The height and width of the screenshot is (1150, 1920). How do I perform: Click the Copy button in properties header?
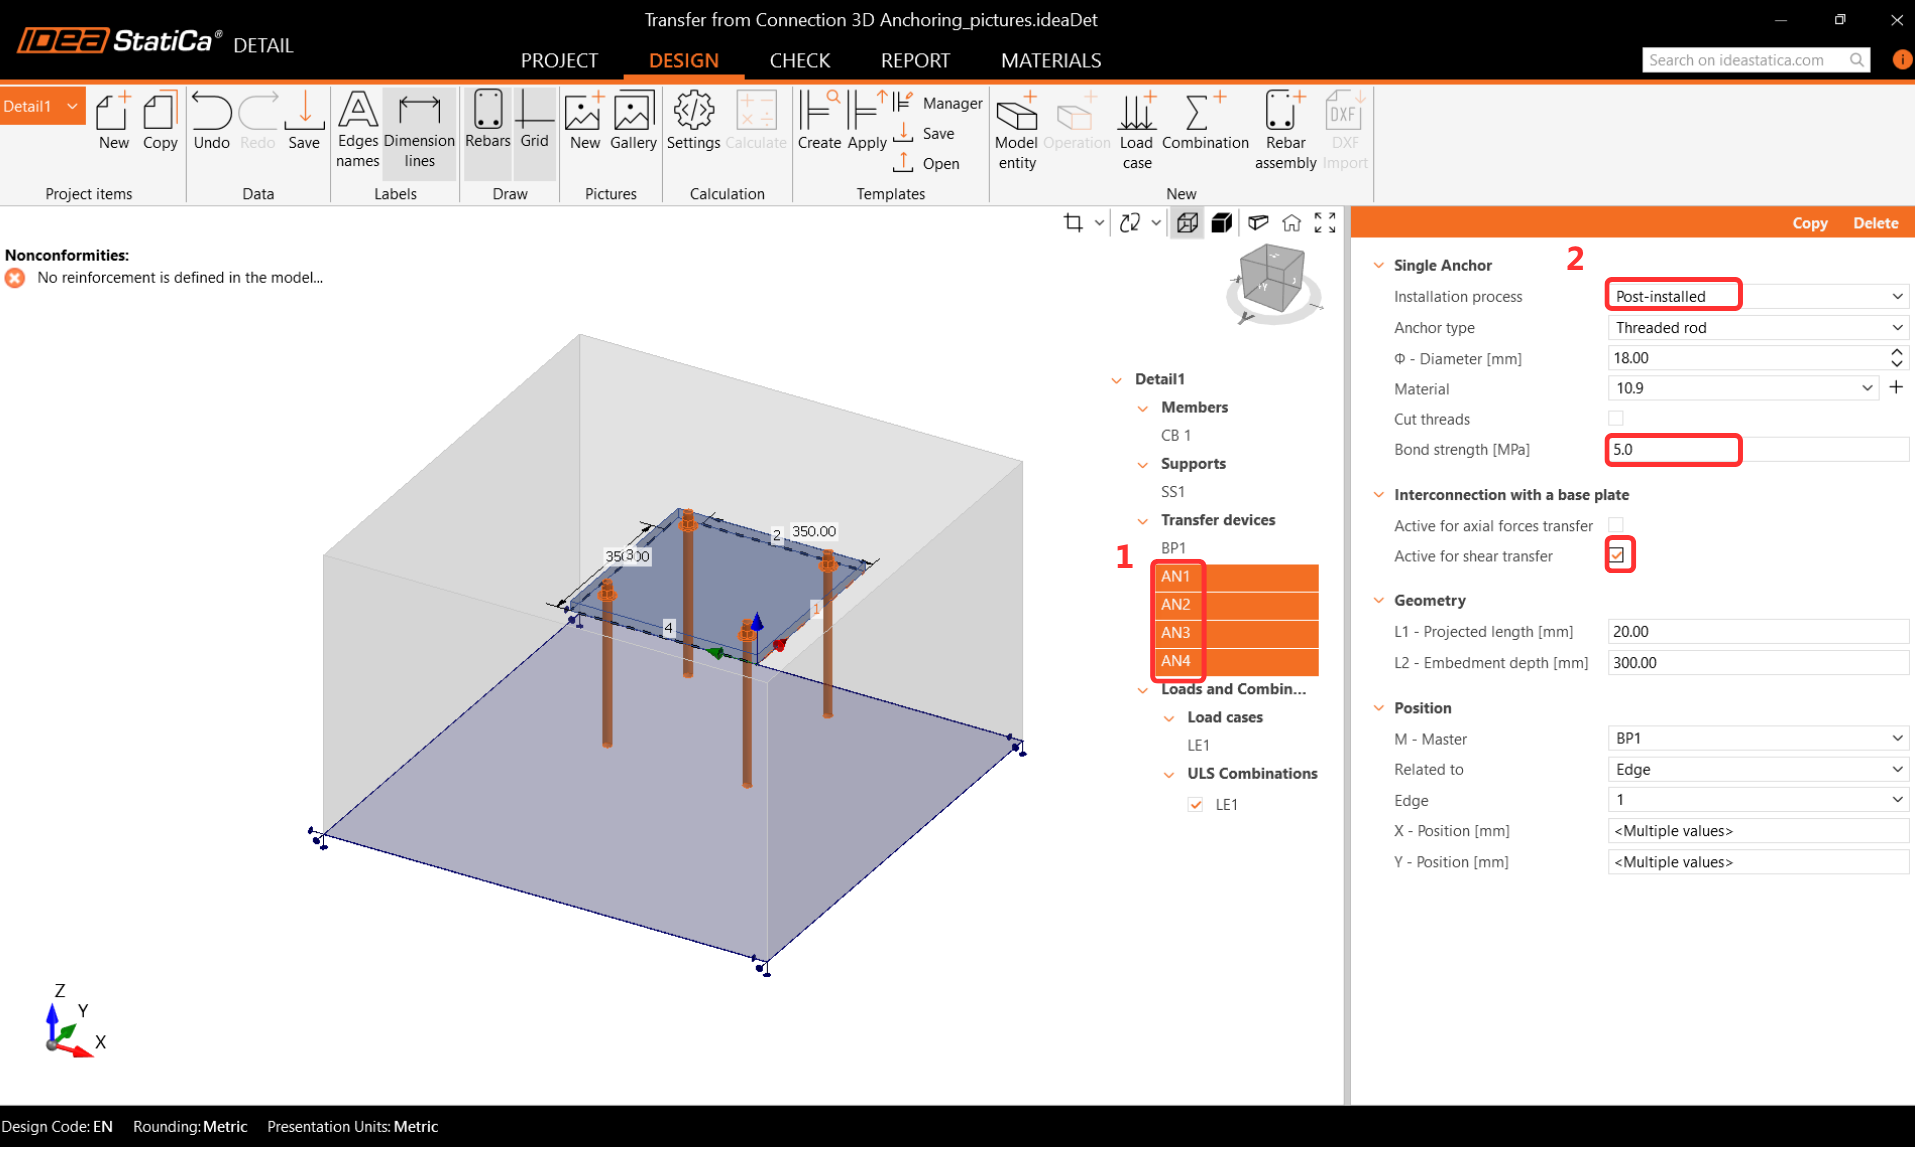click(x=1809, y=223)
